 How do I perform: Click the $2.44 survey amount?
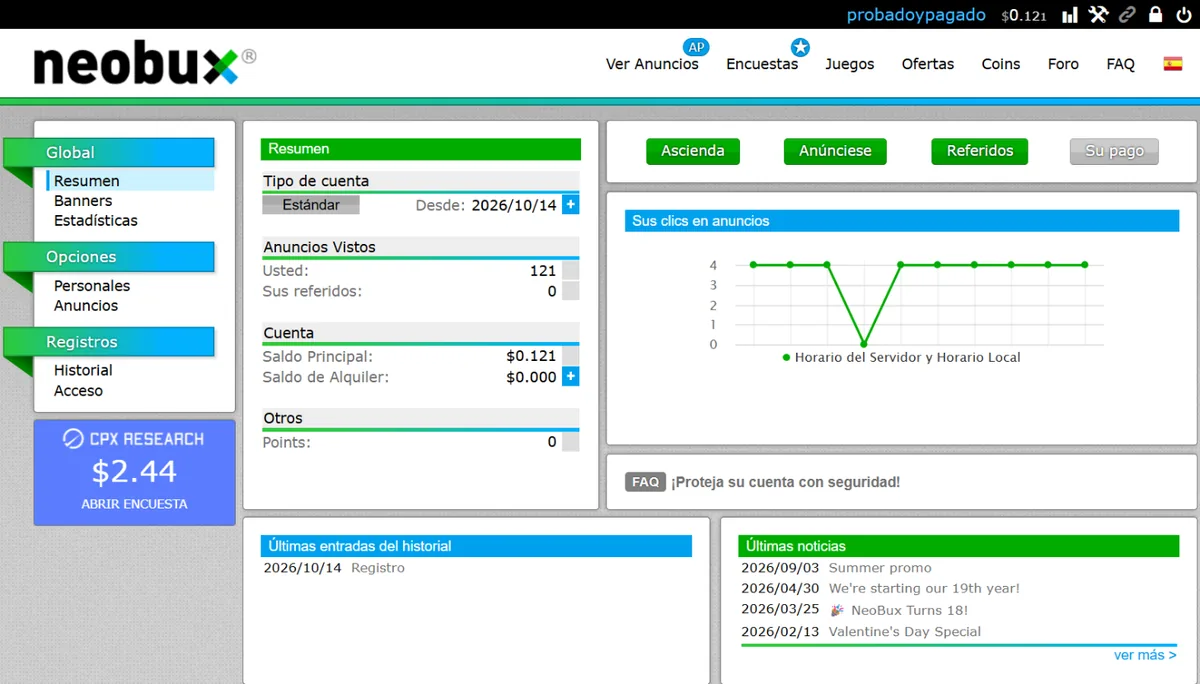(x=134, y=471)
